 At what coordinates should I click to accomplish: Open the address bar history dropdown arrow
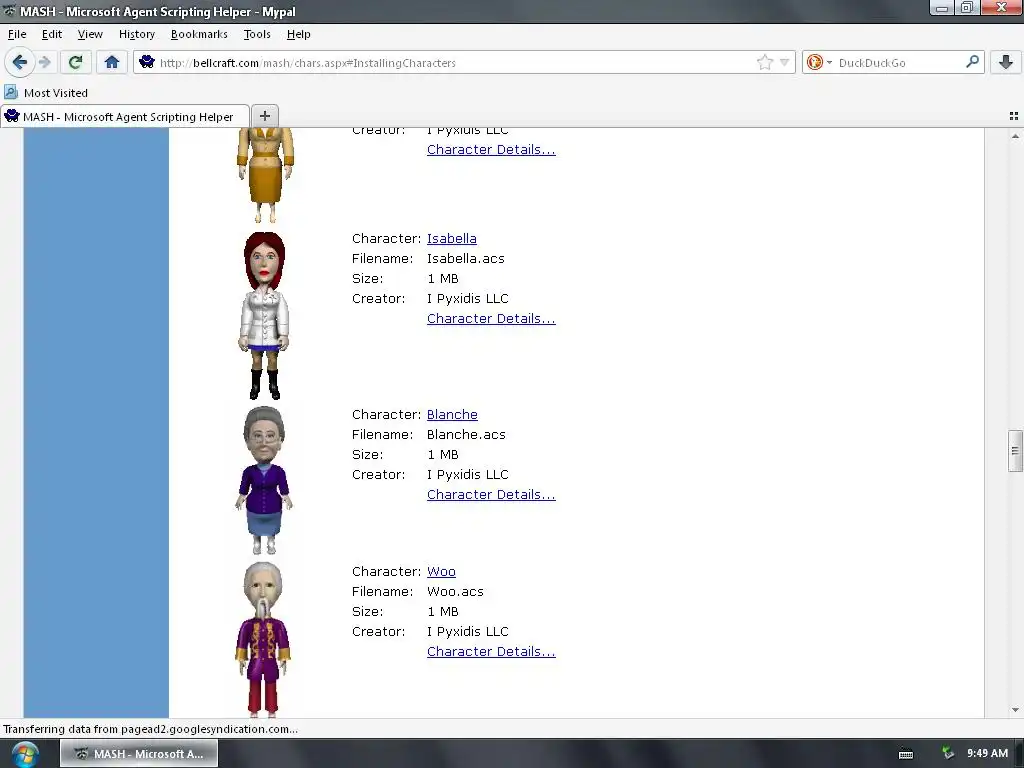coord(784,62)
